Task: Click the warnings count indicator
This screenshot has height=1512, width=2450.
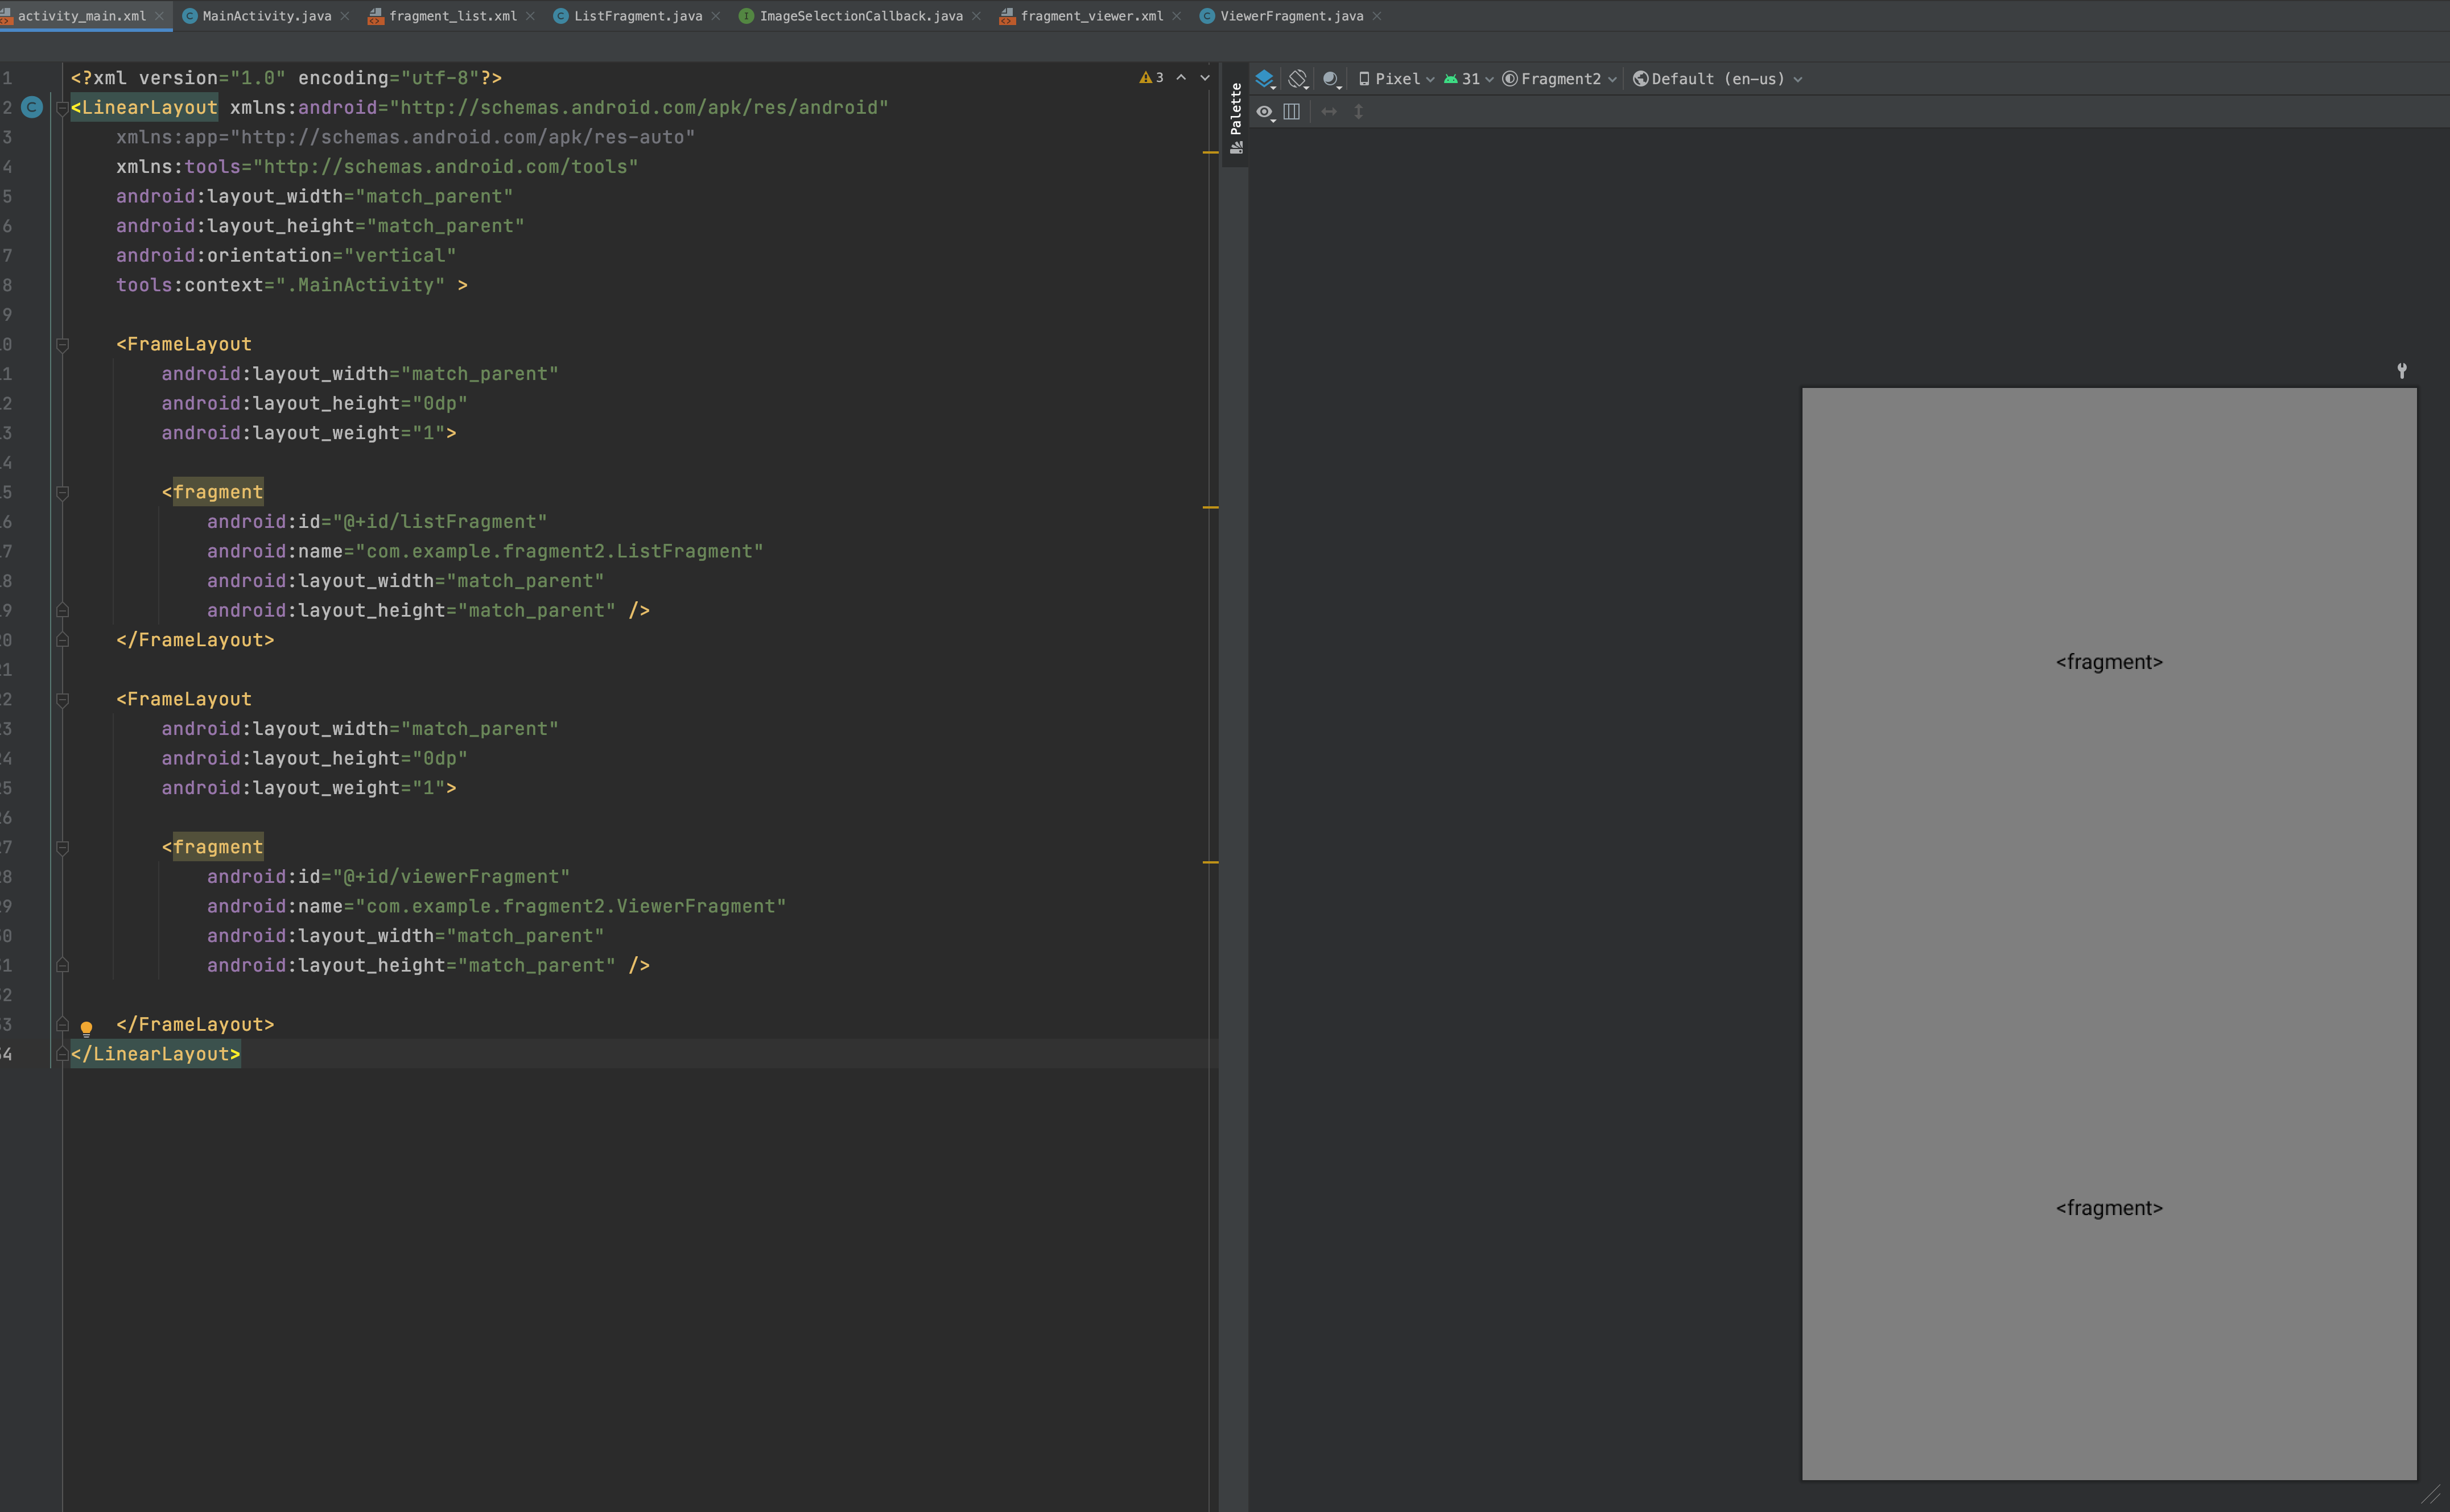Action: click(x=1152, y=78)
